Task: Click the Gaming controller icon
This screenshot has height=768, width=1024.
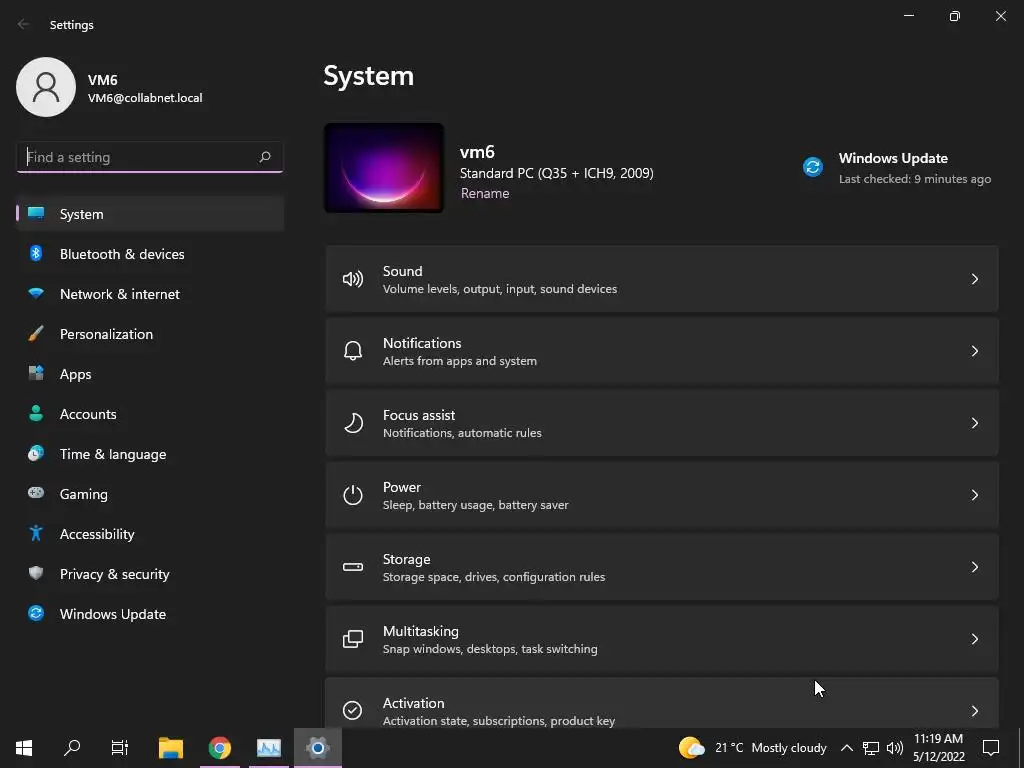Action: 36,493
